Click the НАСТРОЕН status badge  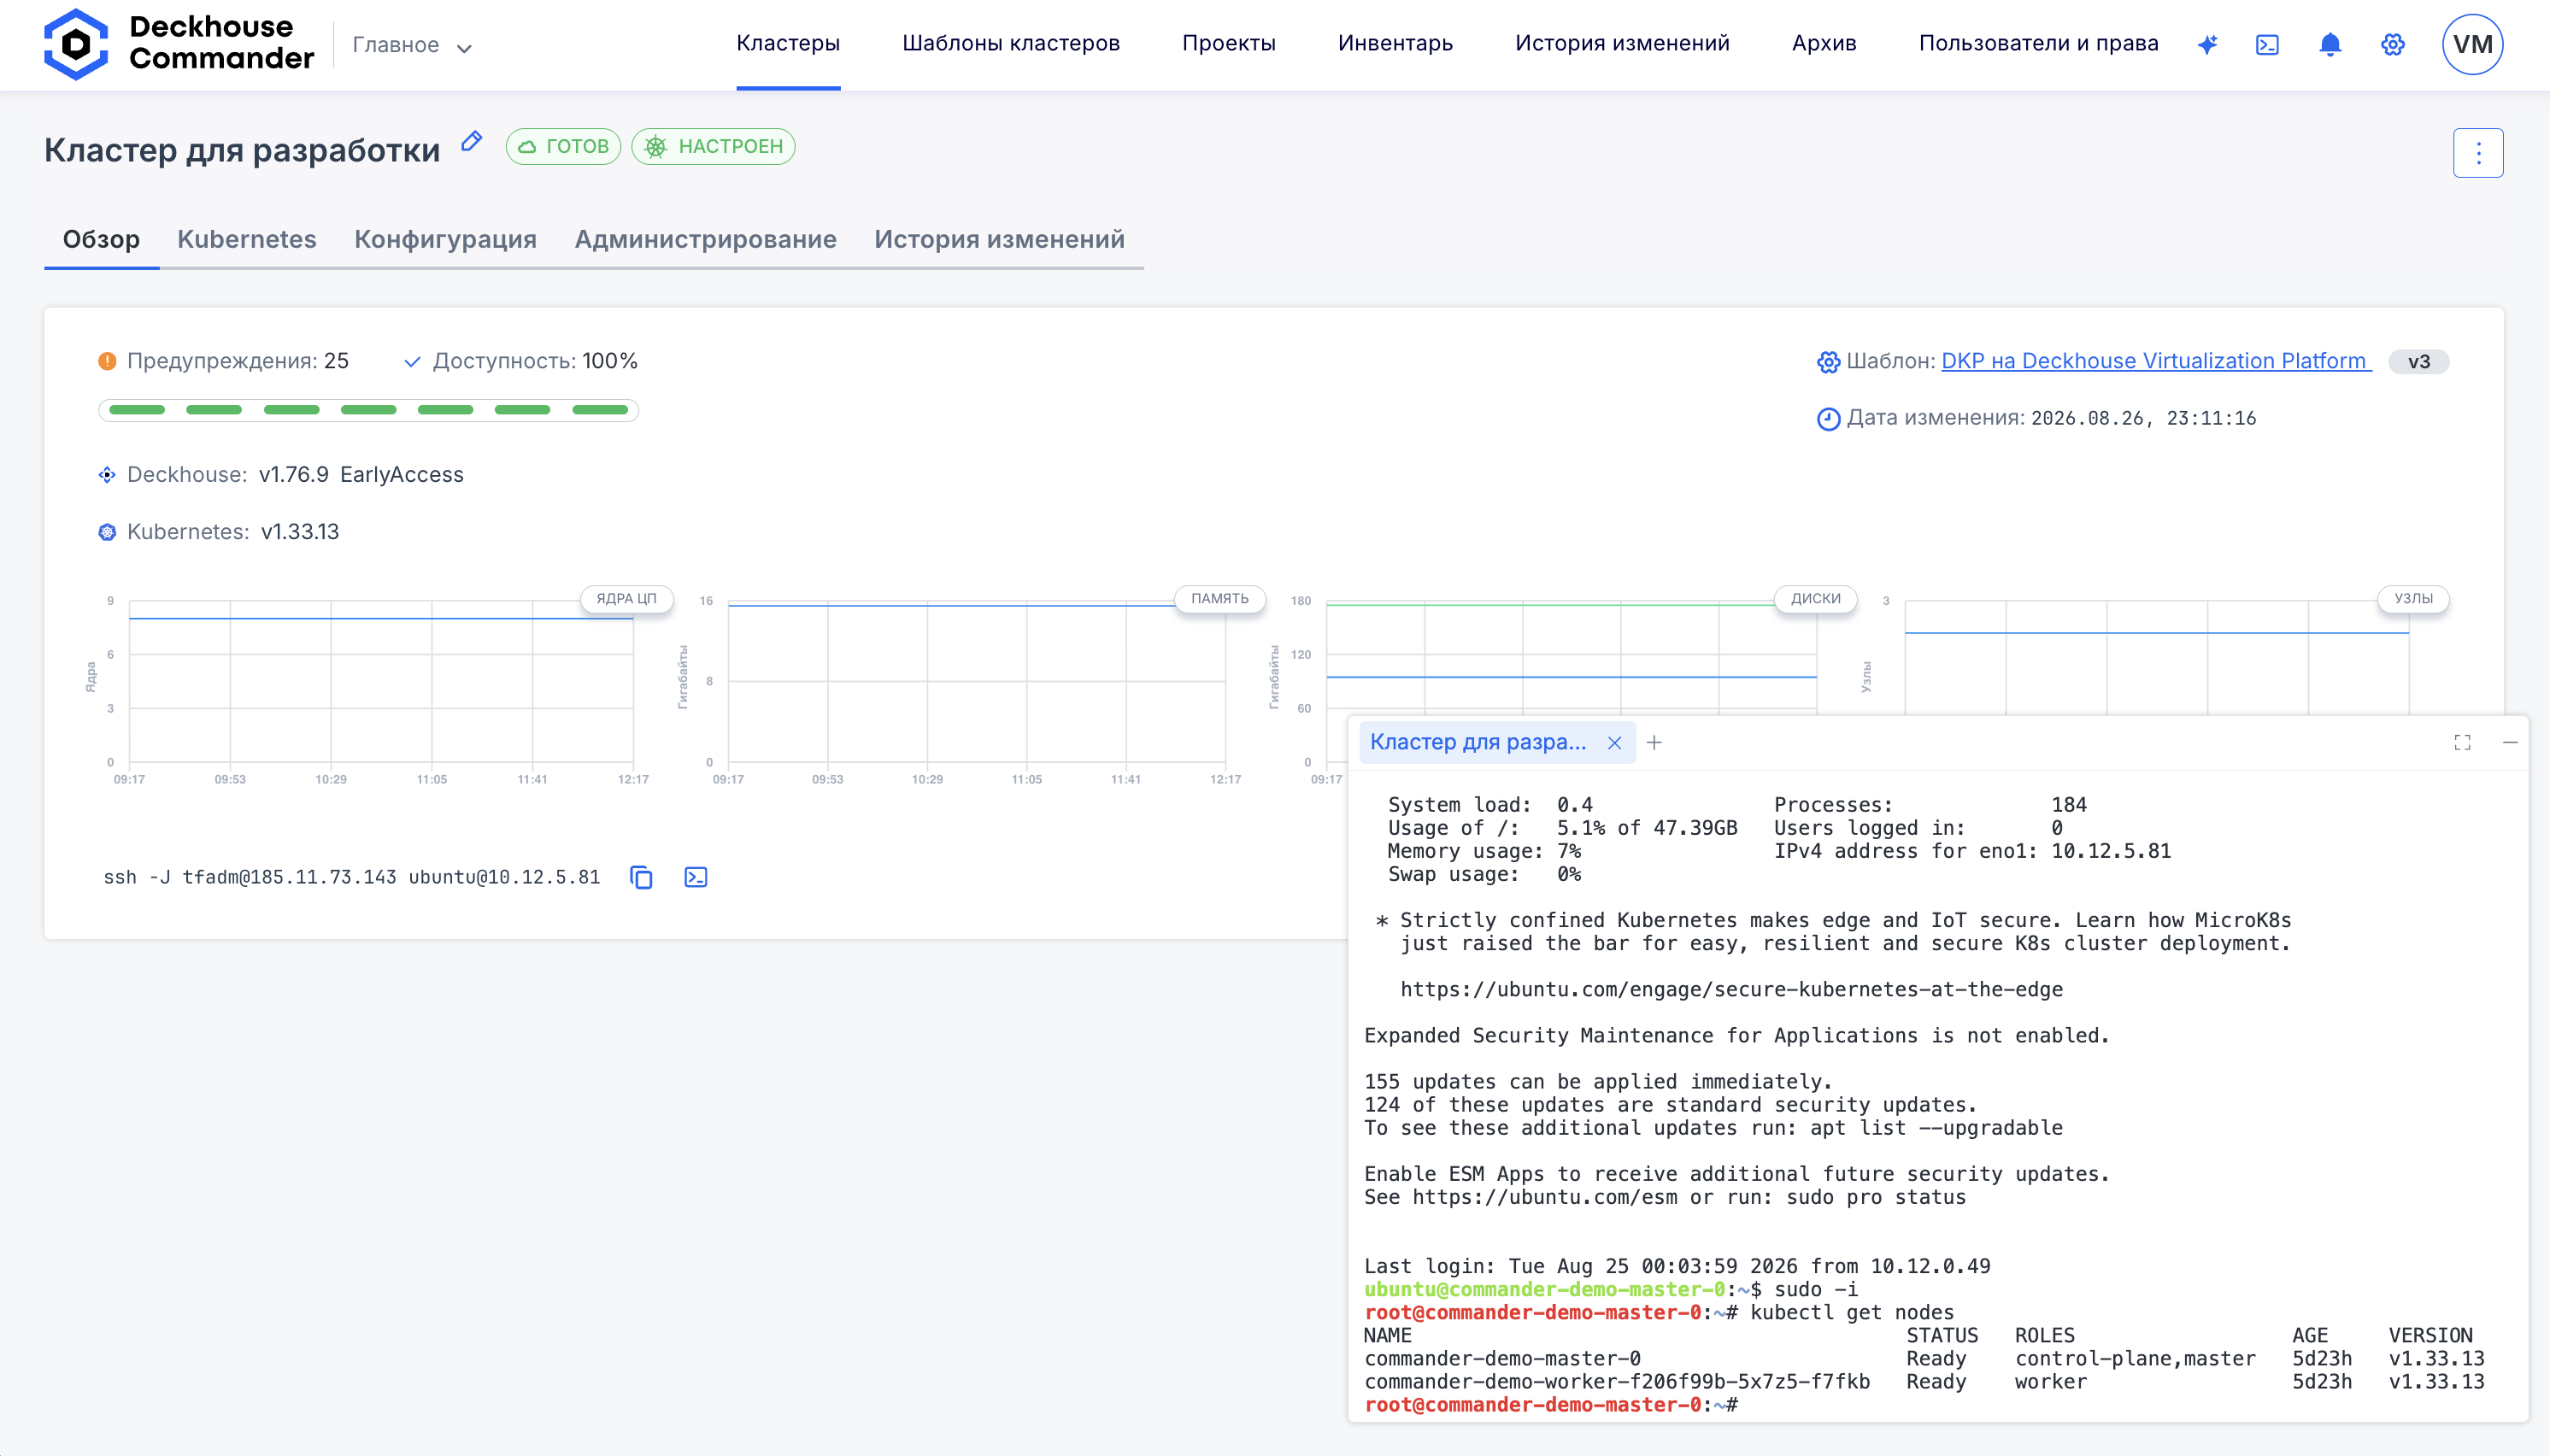click(713, 146)
